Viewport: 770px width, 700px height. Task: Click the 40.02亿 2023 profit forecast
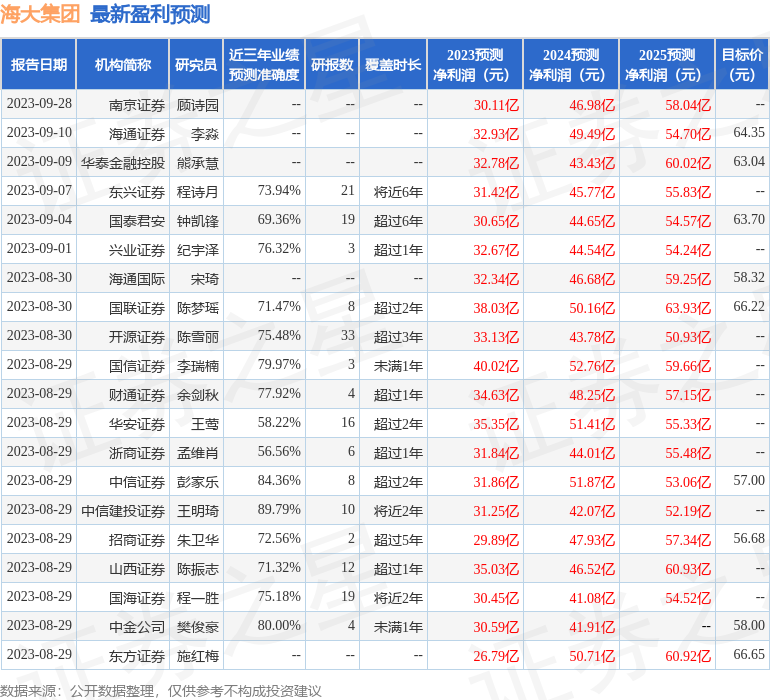pos(496,365)
